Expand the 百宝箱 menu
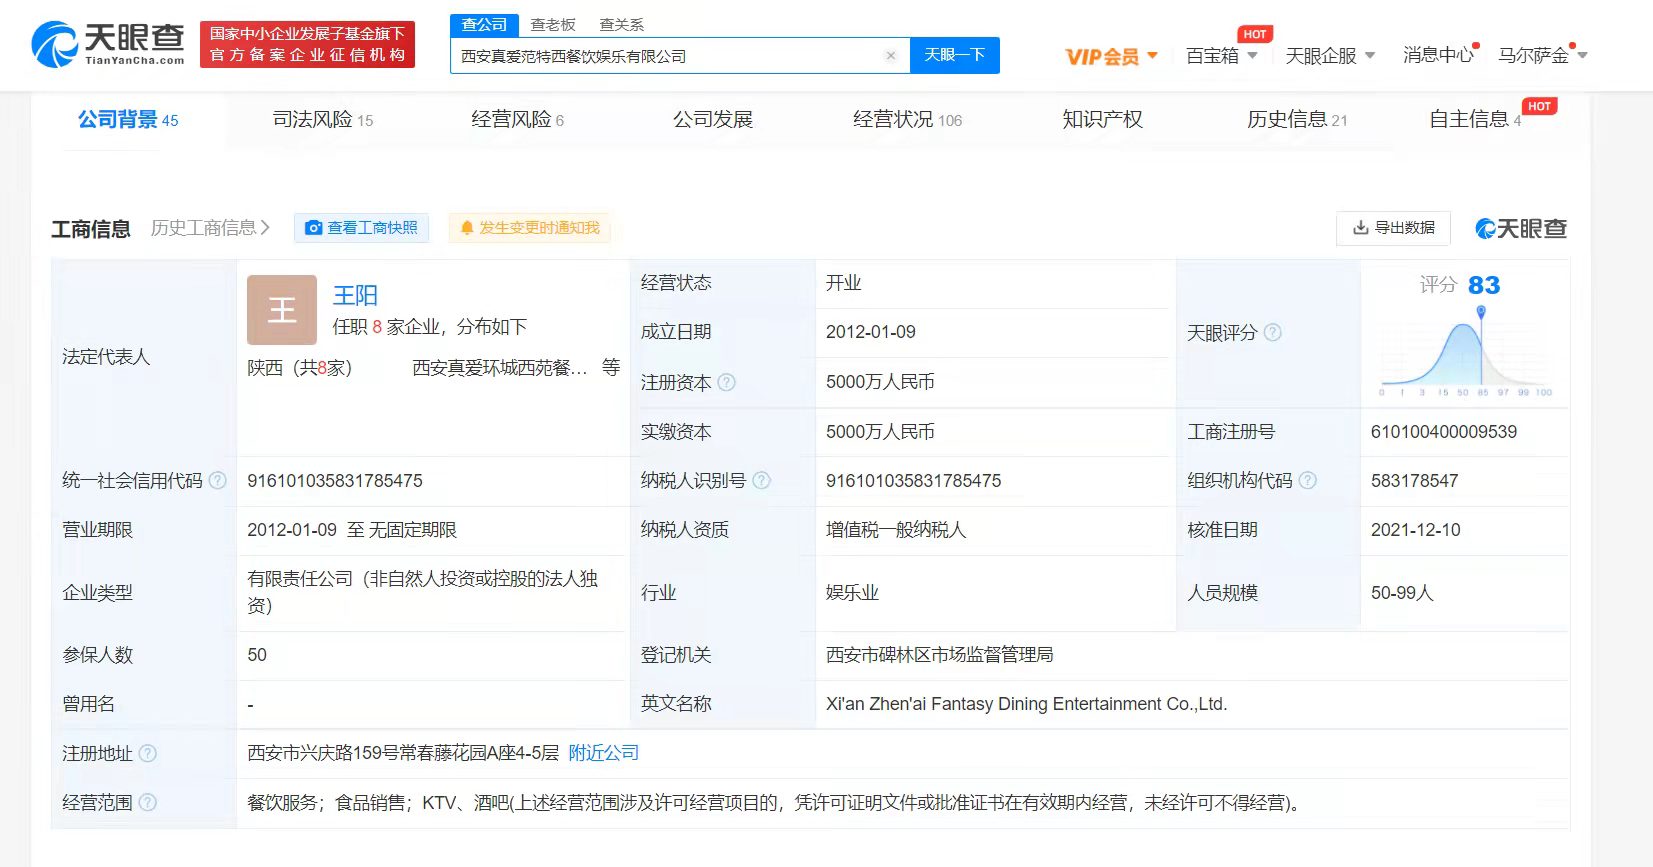The width and height of the screenshot is (1653, 867). tap(1221, 56)
